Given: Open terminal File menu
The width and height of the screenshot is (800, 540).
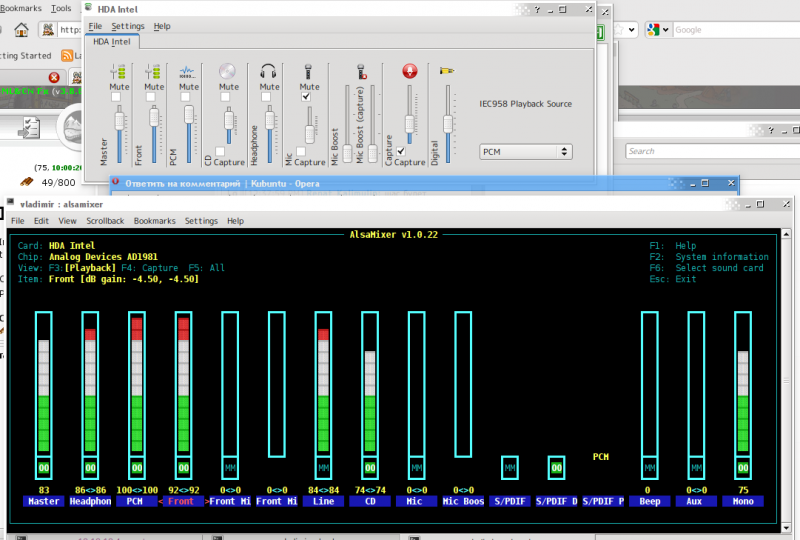Looking at the screenshot, I should pos(18,220).
